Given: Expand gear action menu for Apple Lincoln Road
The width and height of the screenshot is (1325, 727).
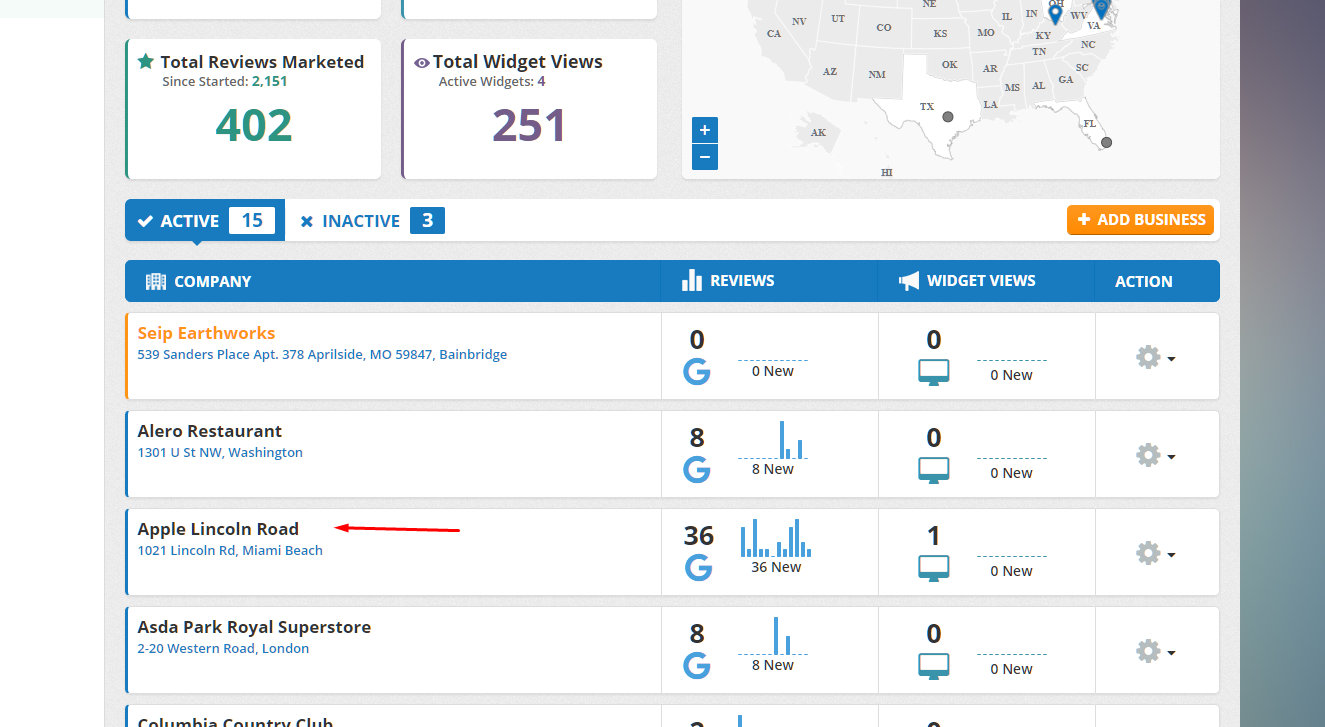Looking at the screenshot, I should (1155, 553).
